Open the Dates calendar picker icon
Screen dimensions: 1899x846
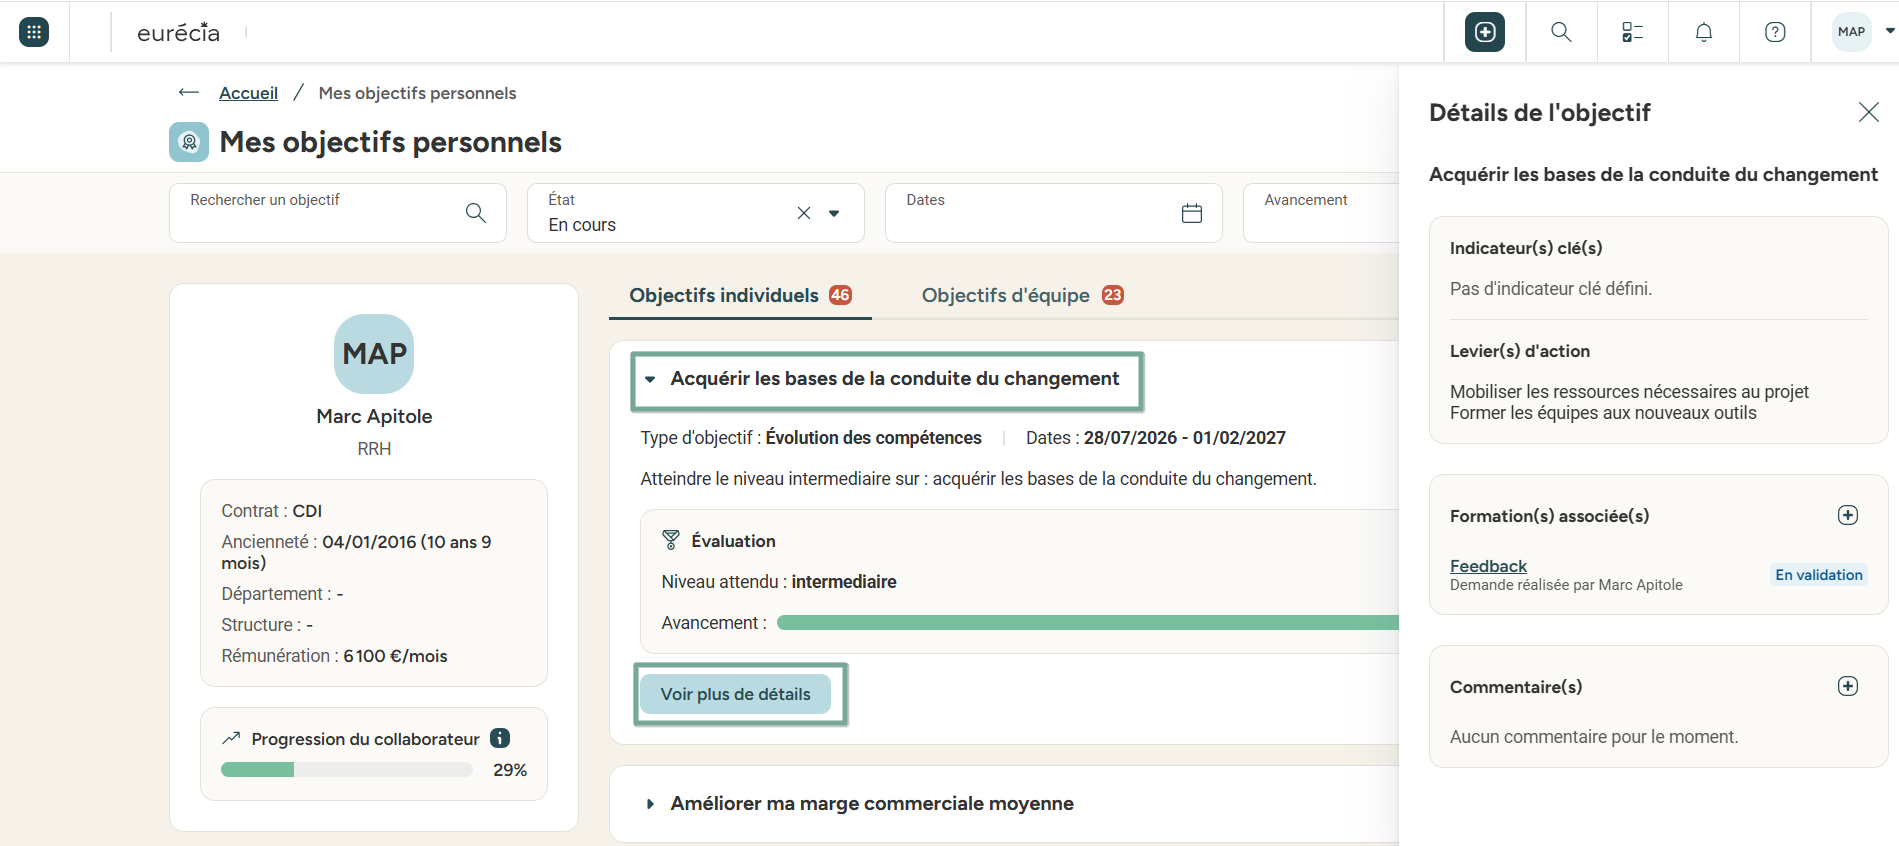[1192, 213]
